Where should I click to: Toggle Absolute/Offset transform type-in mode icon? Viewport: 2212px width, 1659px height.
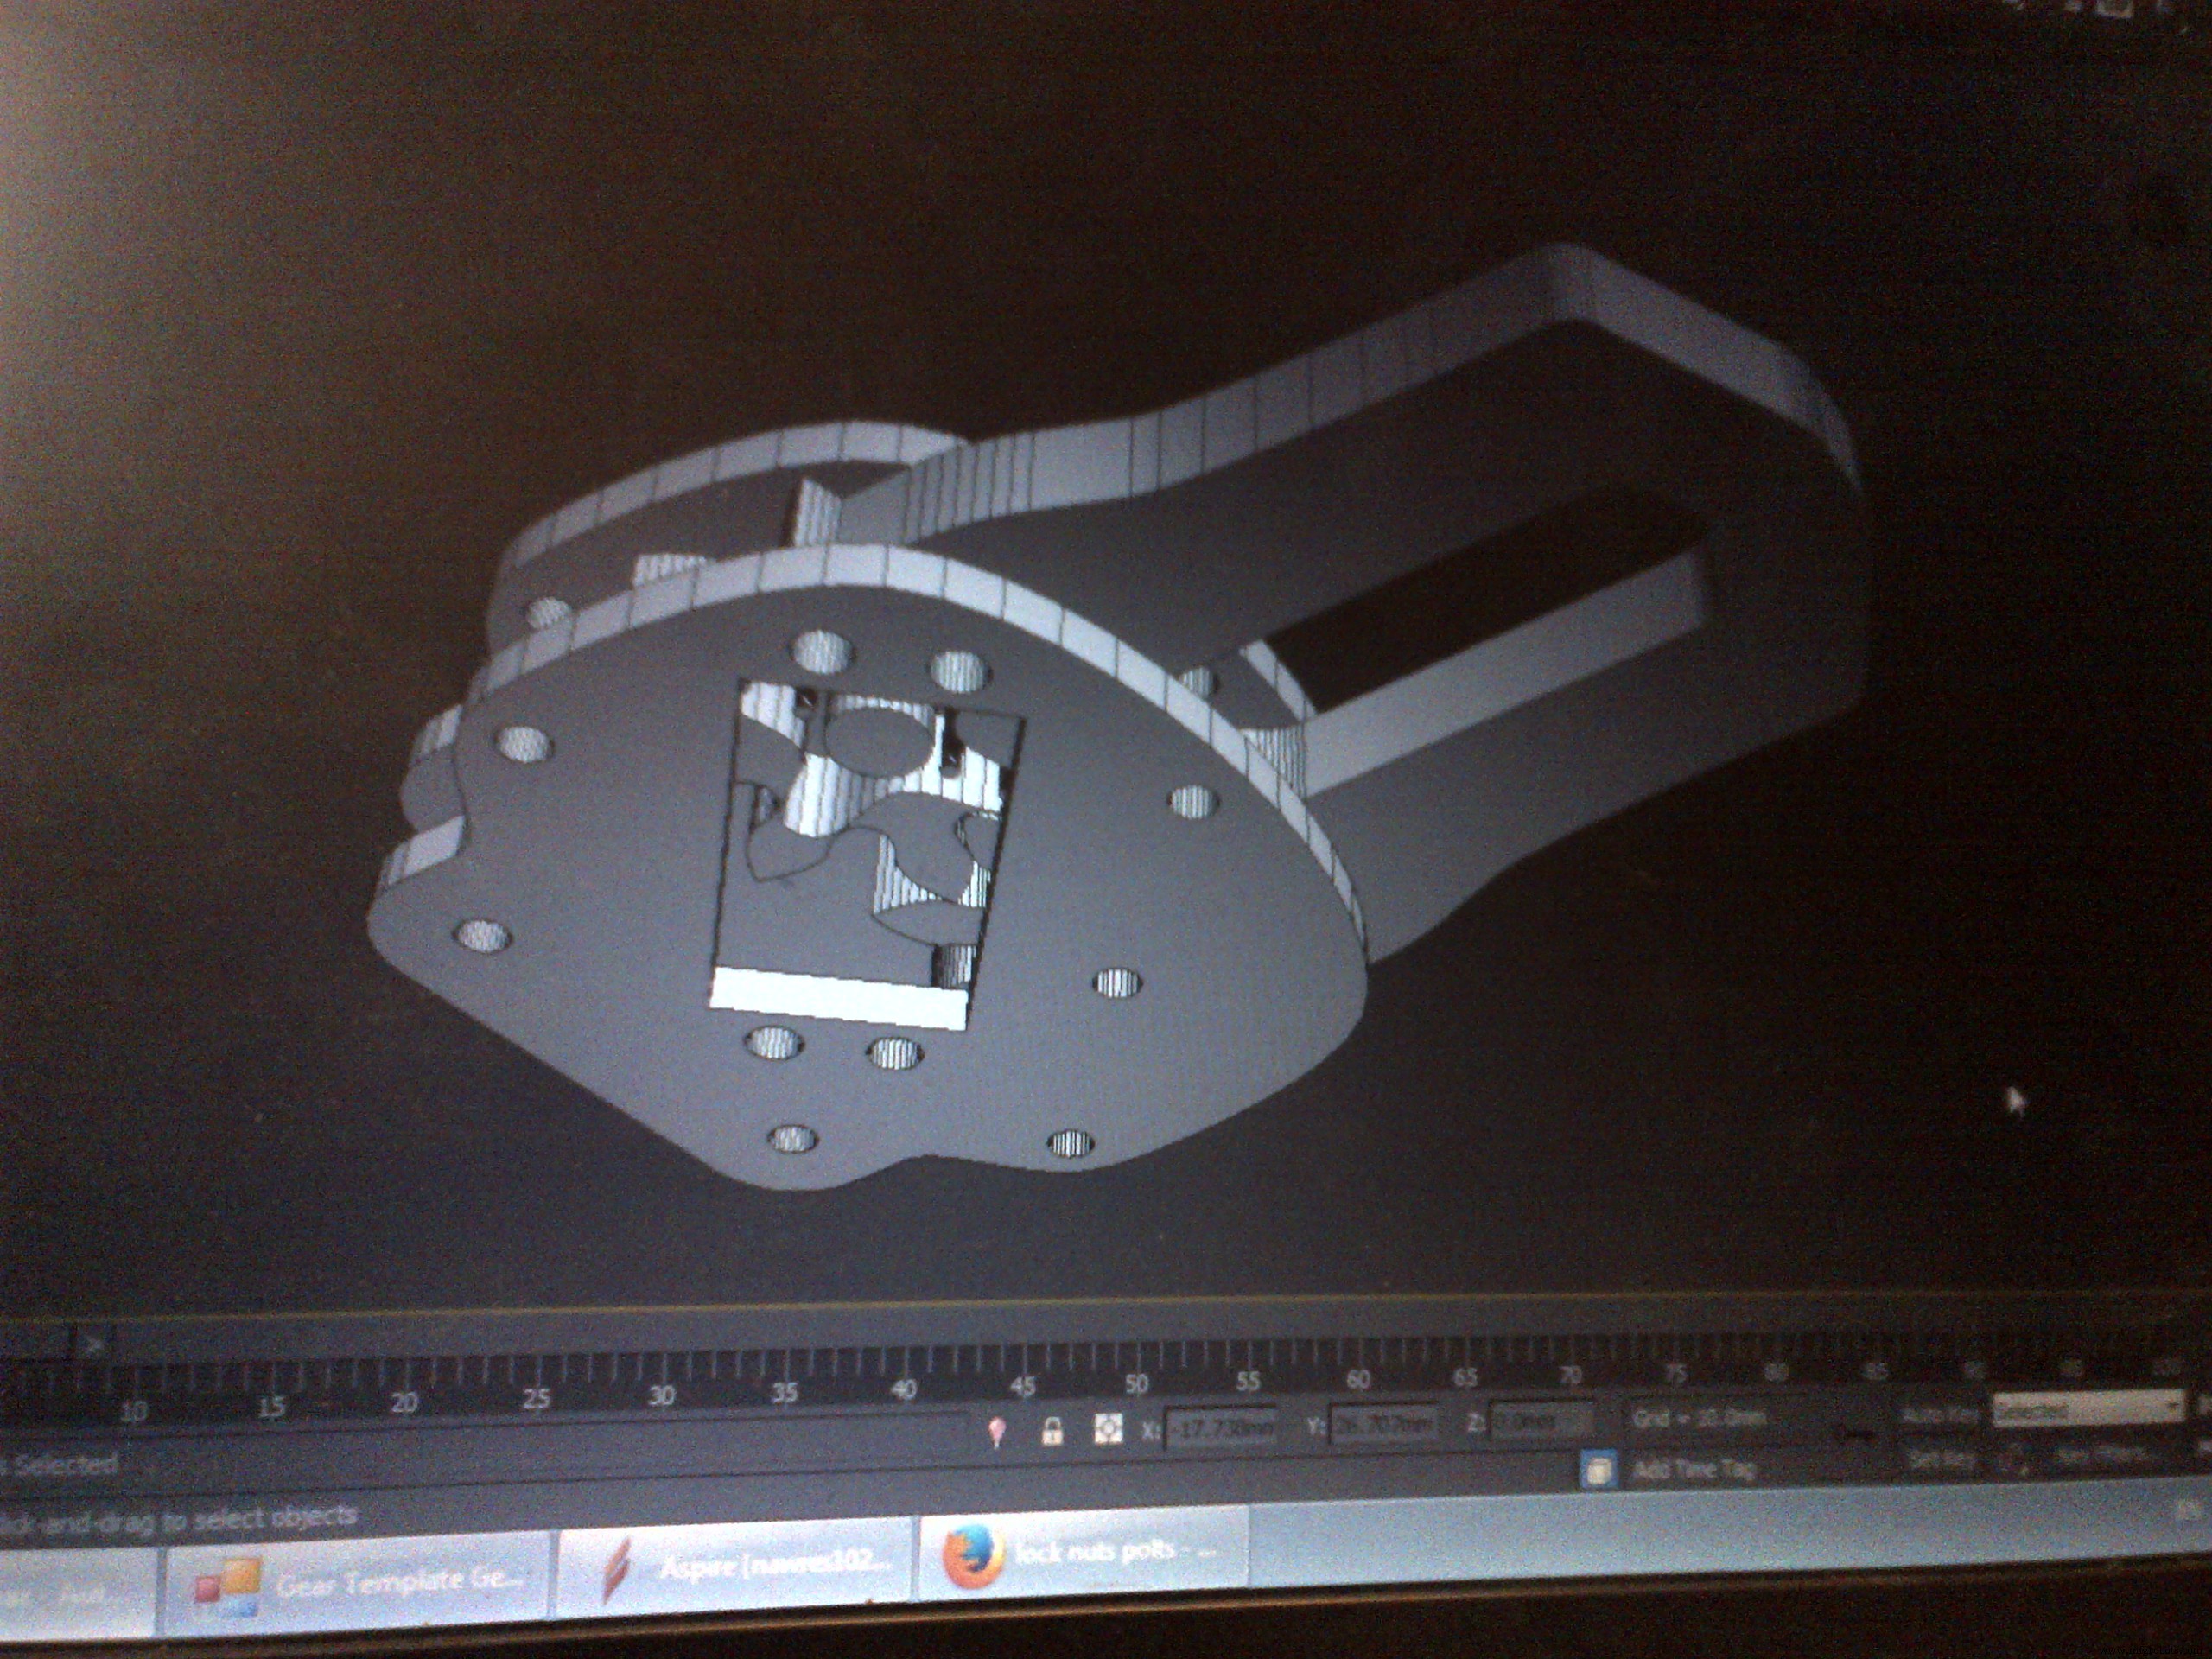click(1107, 1428)
